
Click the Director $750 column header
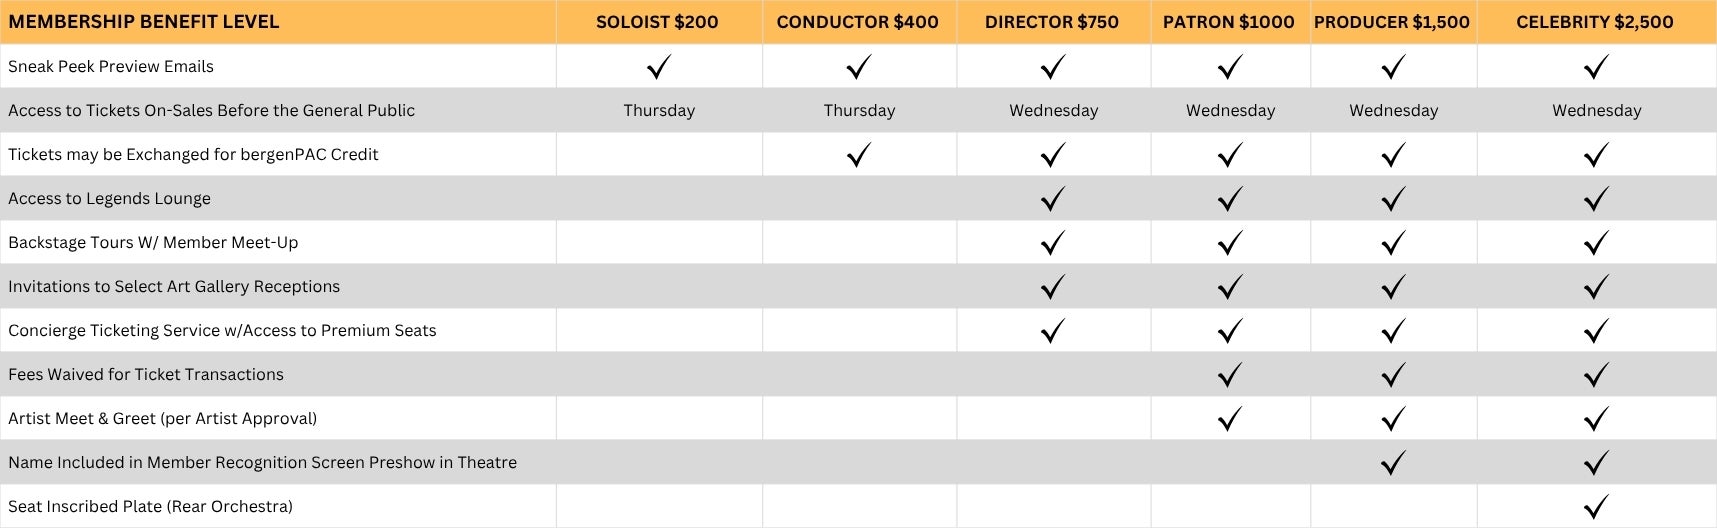(x=1051, y=22)
